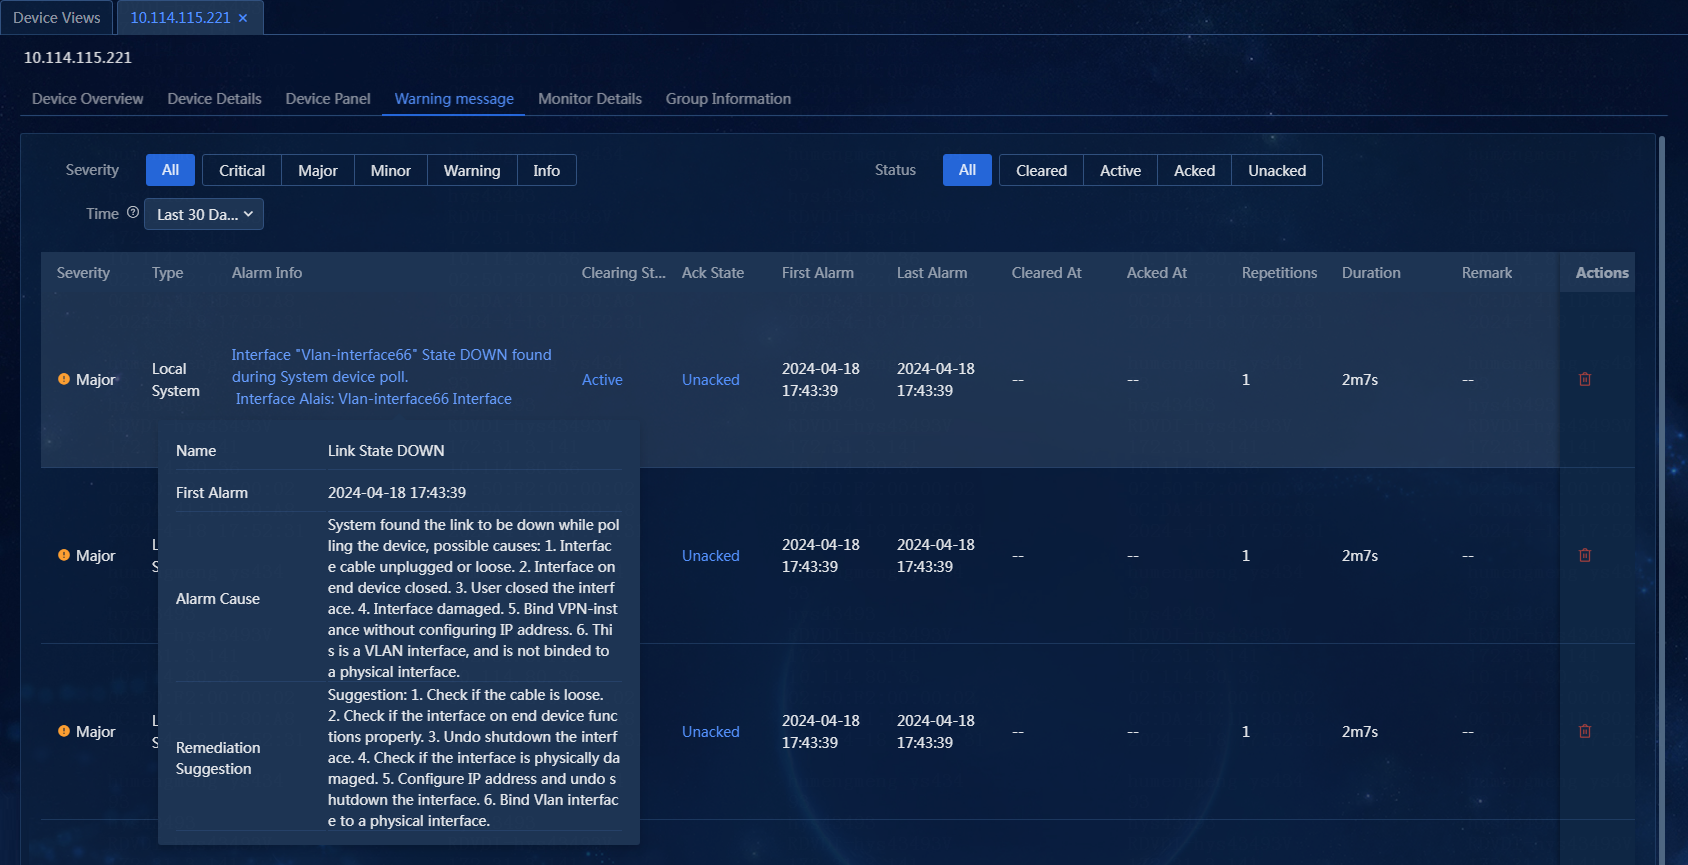1688x865 pixels.
Task: Filter severity by Critical
Action: [x=242, y=170]
